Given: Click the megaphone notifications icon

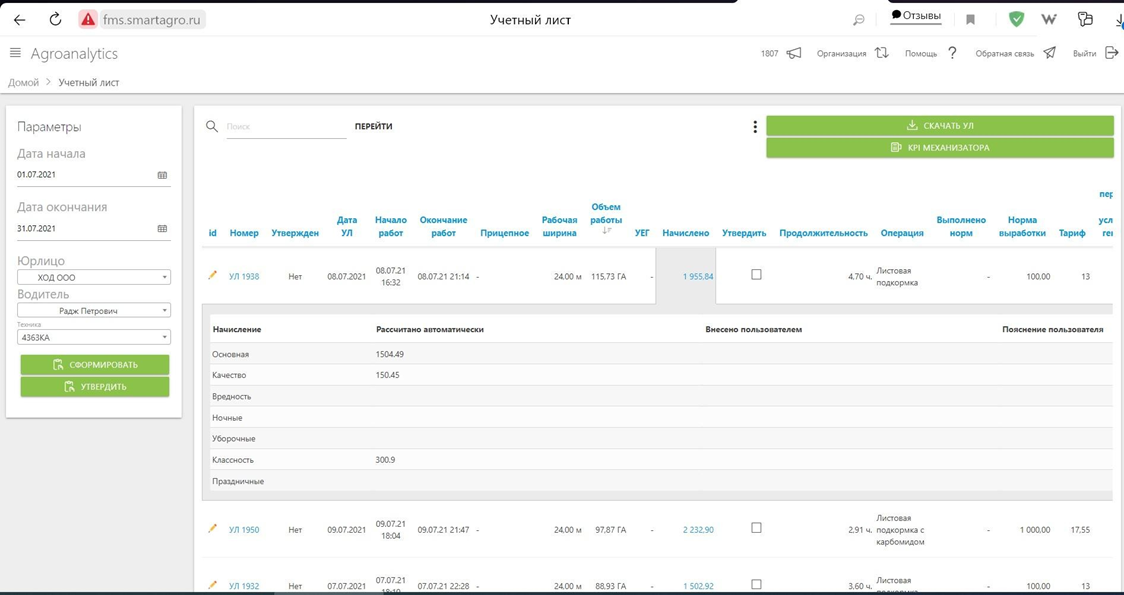Looking at the screenshot, I should (x=794, y=53).
